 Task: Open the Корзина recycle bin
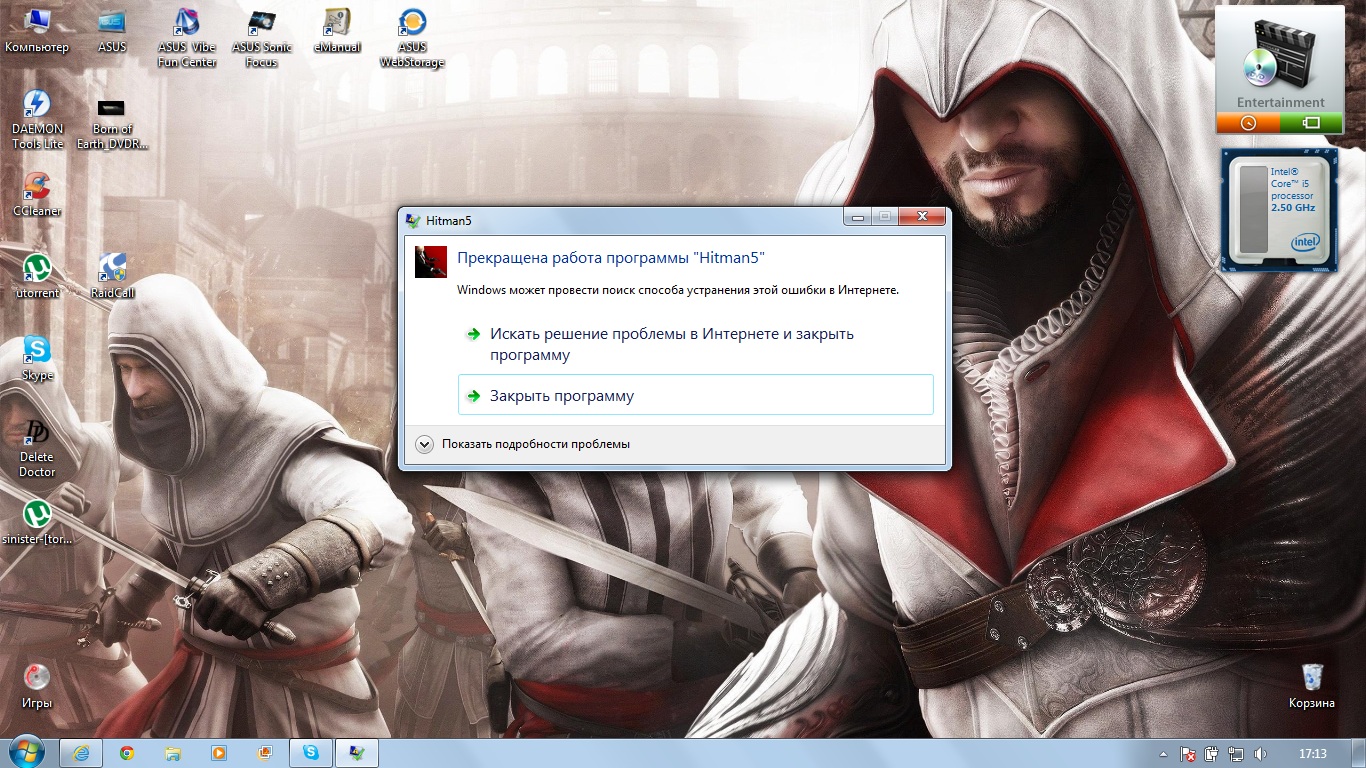pyautogui.click(x=1312, y=685)
